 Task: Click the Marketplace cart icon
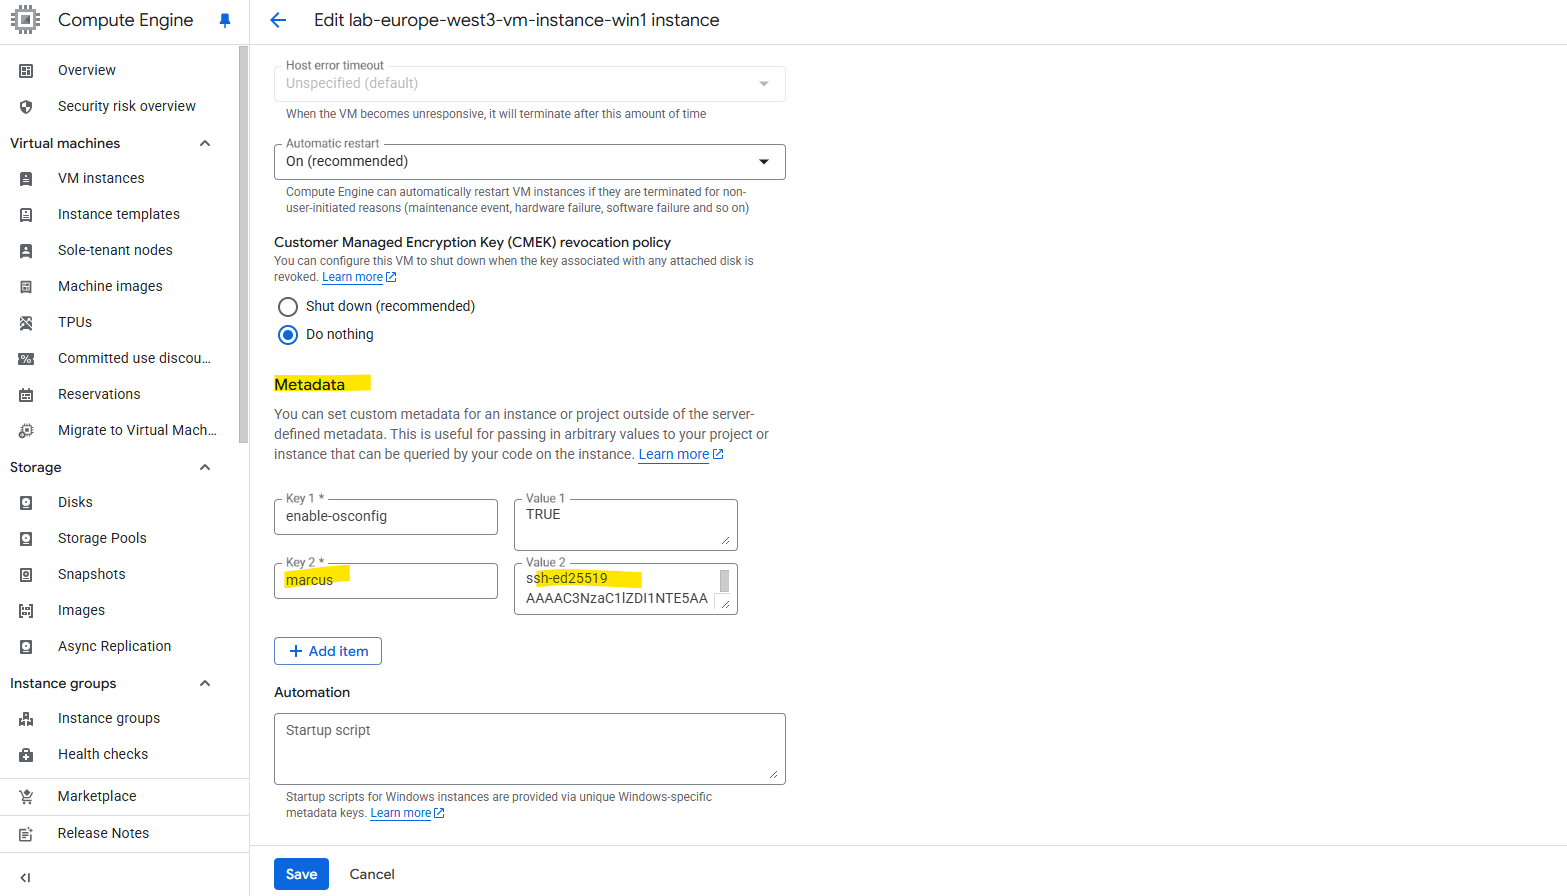pos(26,796)
